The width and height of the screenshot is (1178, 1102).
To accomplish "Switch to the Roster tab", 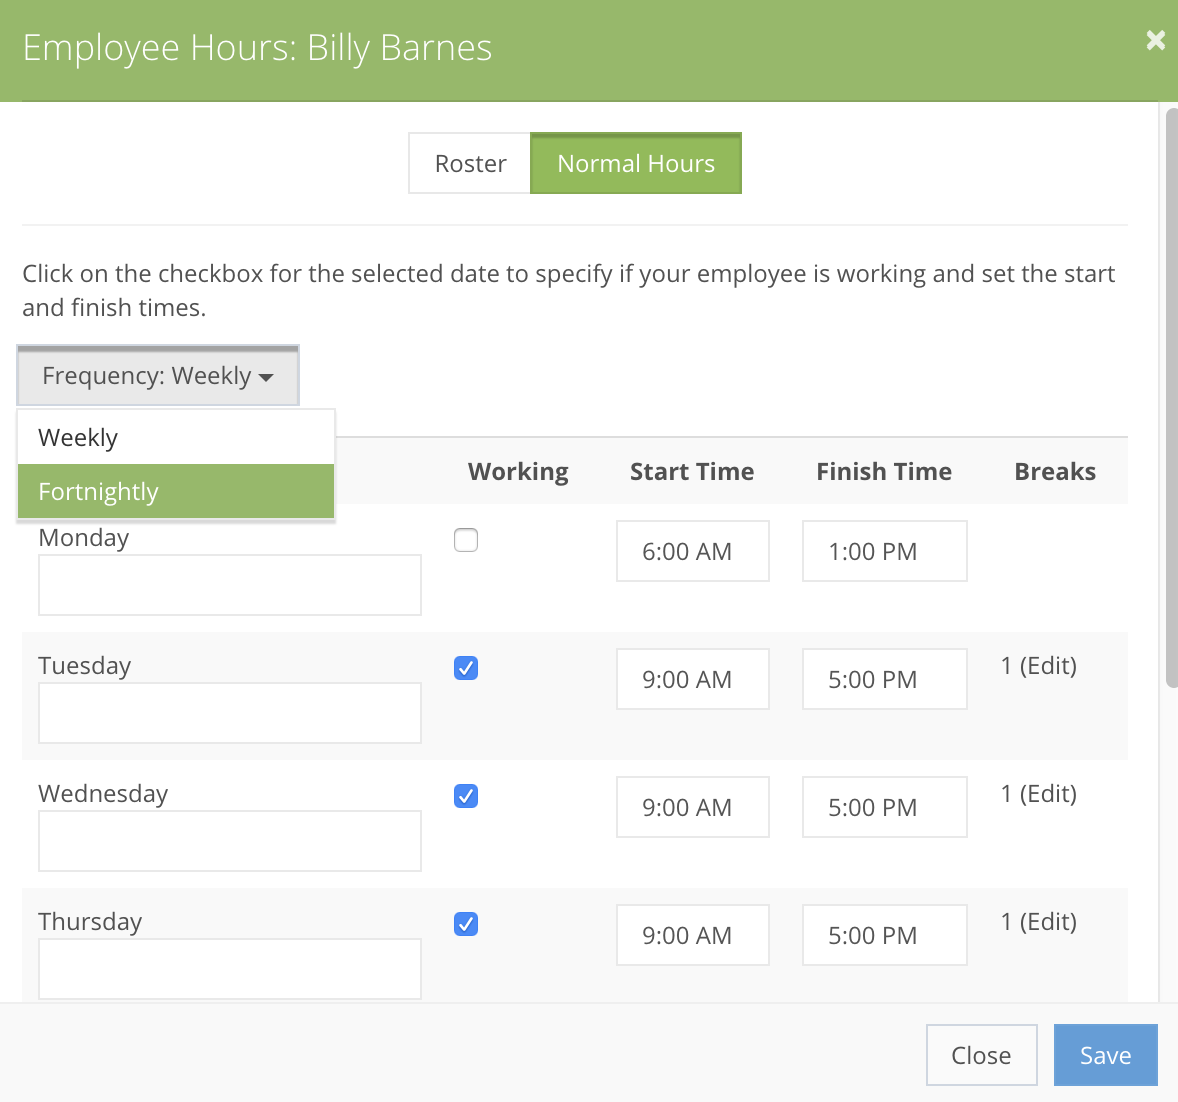I will click(x=468, y=163).
